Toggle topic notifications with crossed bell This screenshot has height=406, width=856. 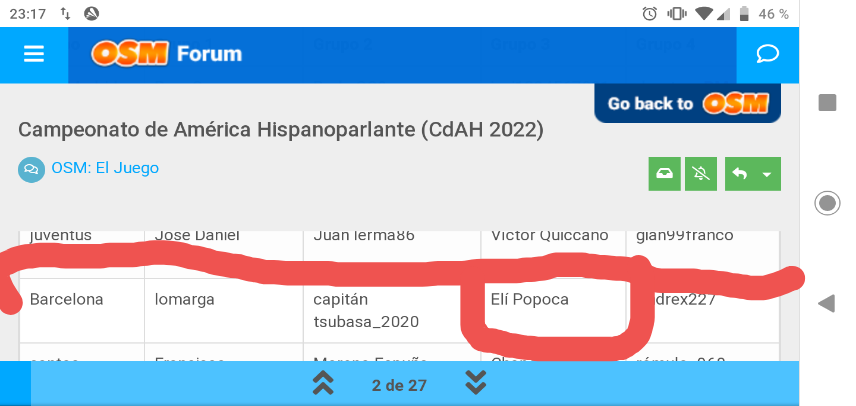click(701, 174)
